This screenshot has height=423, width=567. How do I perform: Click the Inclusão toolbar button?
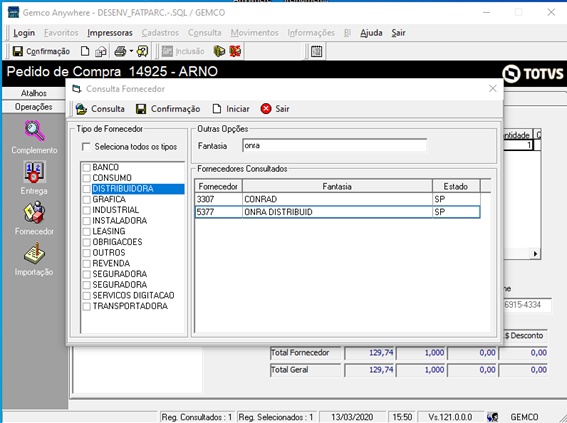[183, 51]
